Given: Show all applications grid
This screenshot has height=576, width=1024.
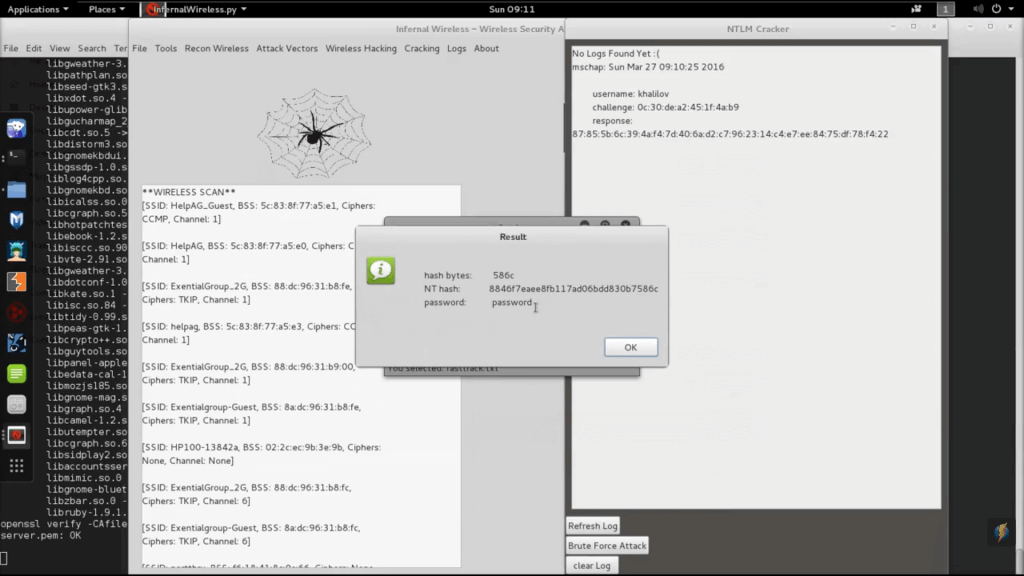Looking at the screenshot, I should click(17, 466).
